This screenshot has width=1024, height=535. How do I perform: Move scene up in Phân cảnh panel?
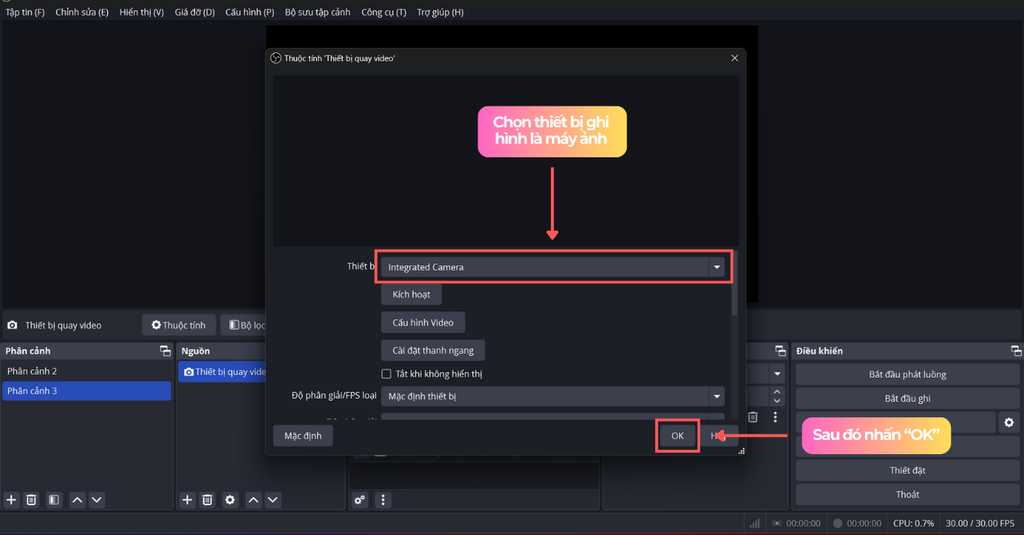(77, 500)
